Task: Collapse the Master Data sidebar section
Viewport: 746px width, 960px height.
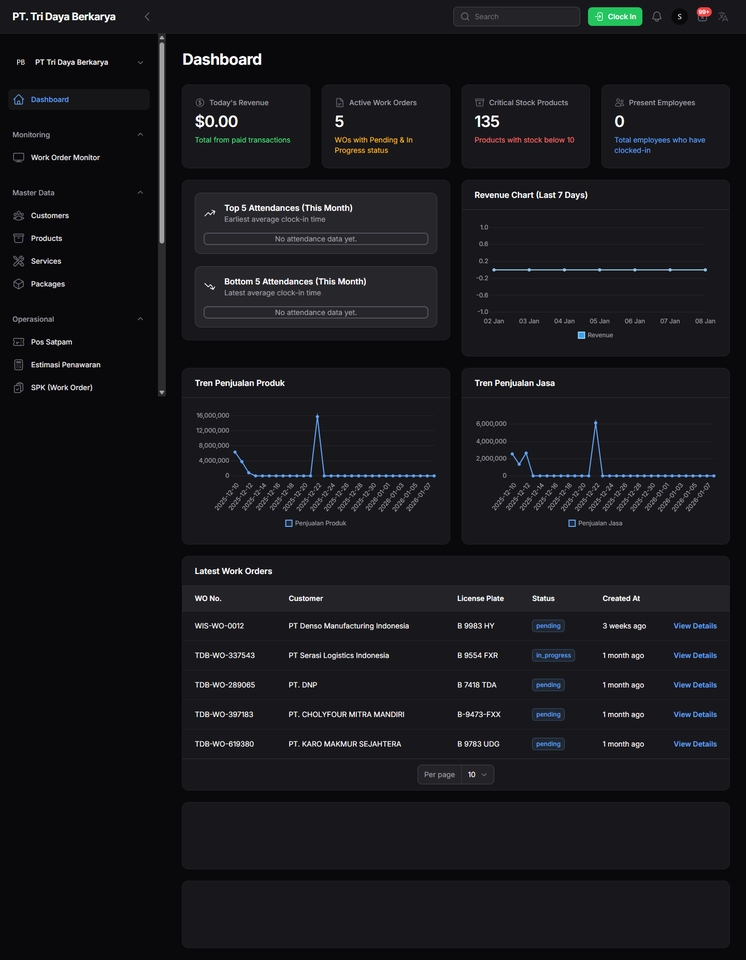Action: (x=140, y=193)
